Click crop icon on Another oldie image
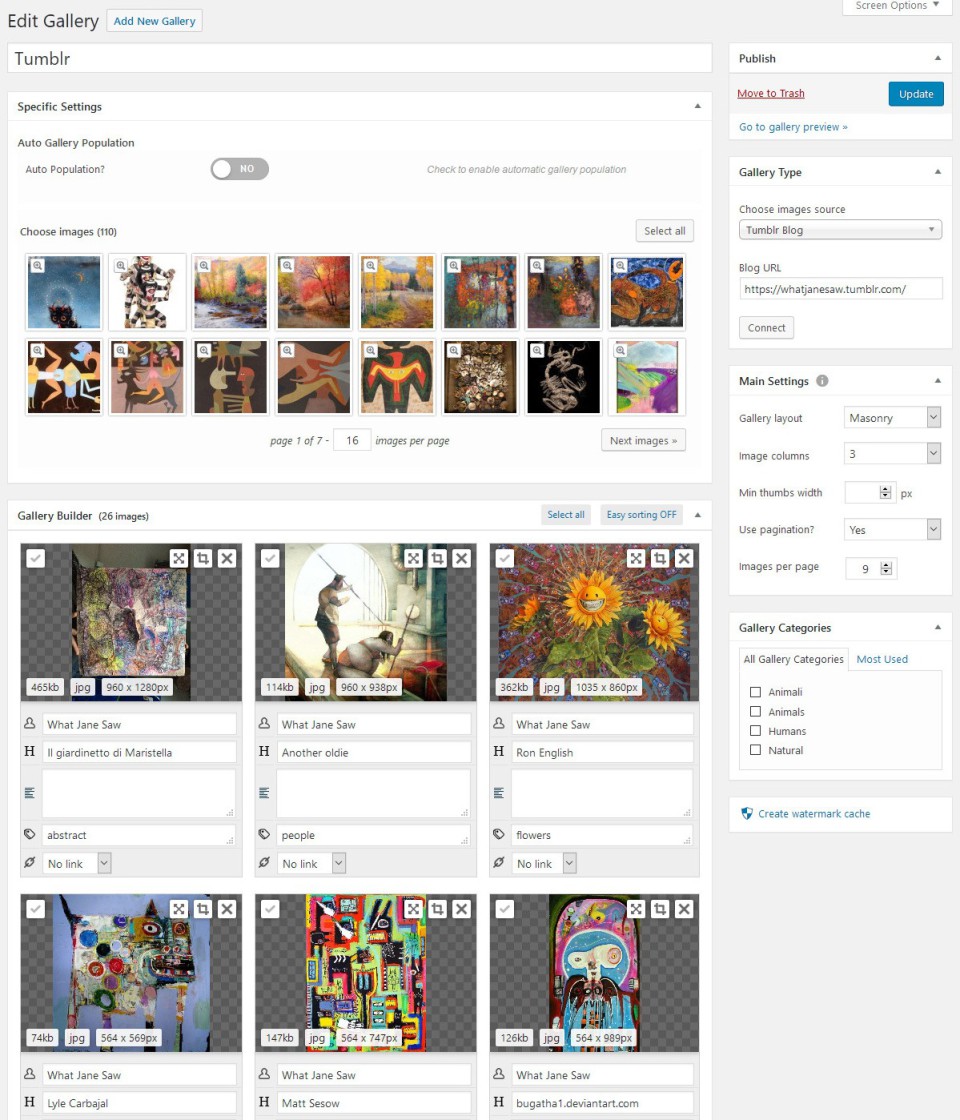Image resolution: width=960 pixels, height=1120 pixels. point(437,558)
